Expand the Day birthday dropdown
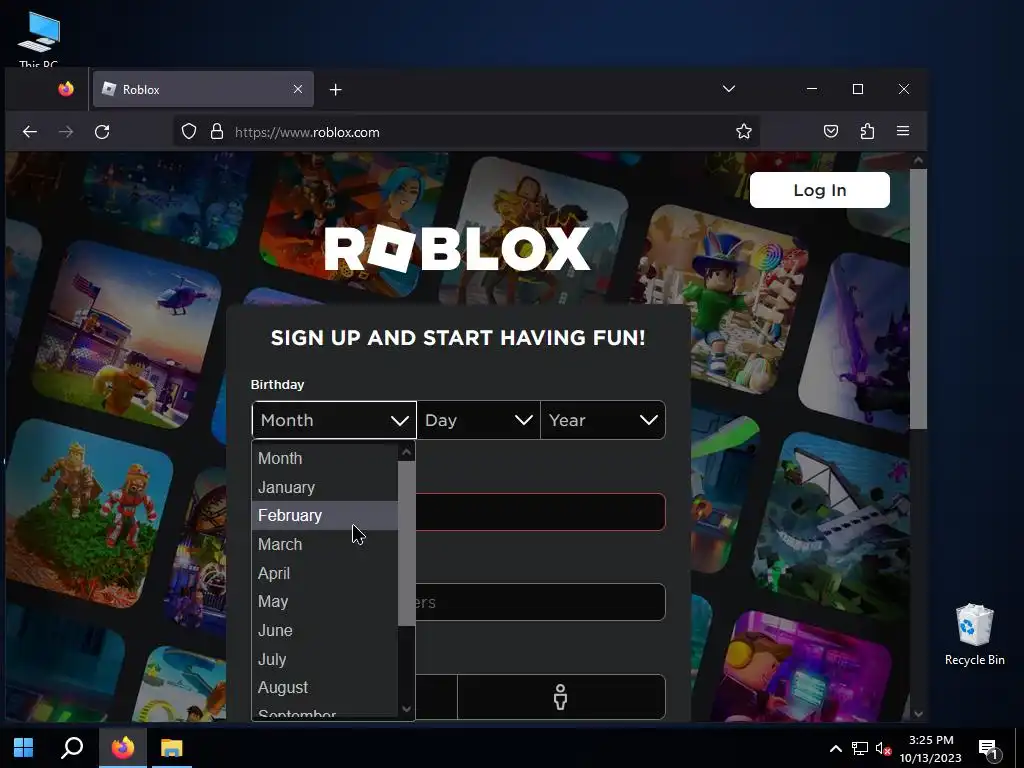1024x768 pixels. pos(478,420)
